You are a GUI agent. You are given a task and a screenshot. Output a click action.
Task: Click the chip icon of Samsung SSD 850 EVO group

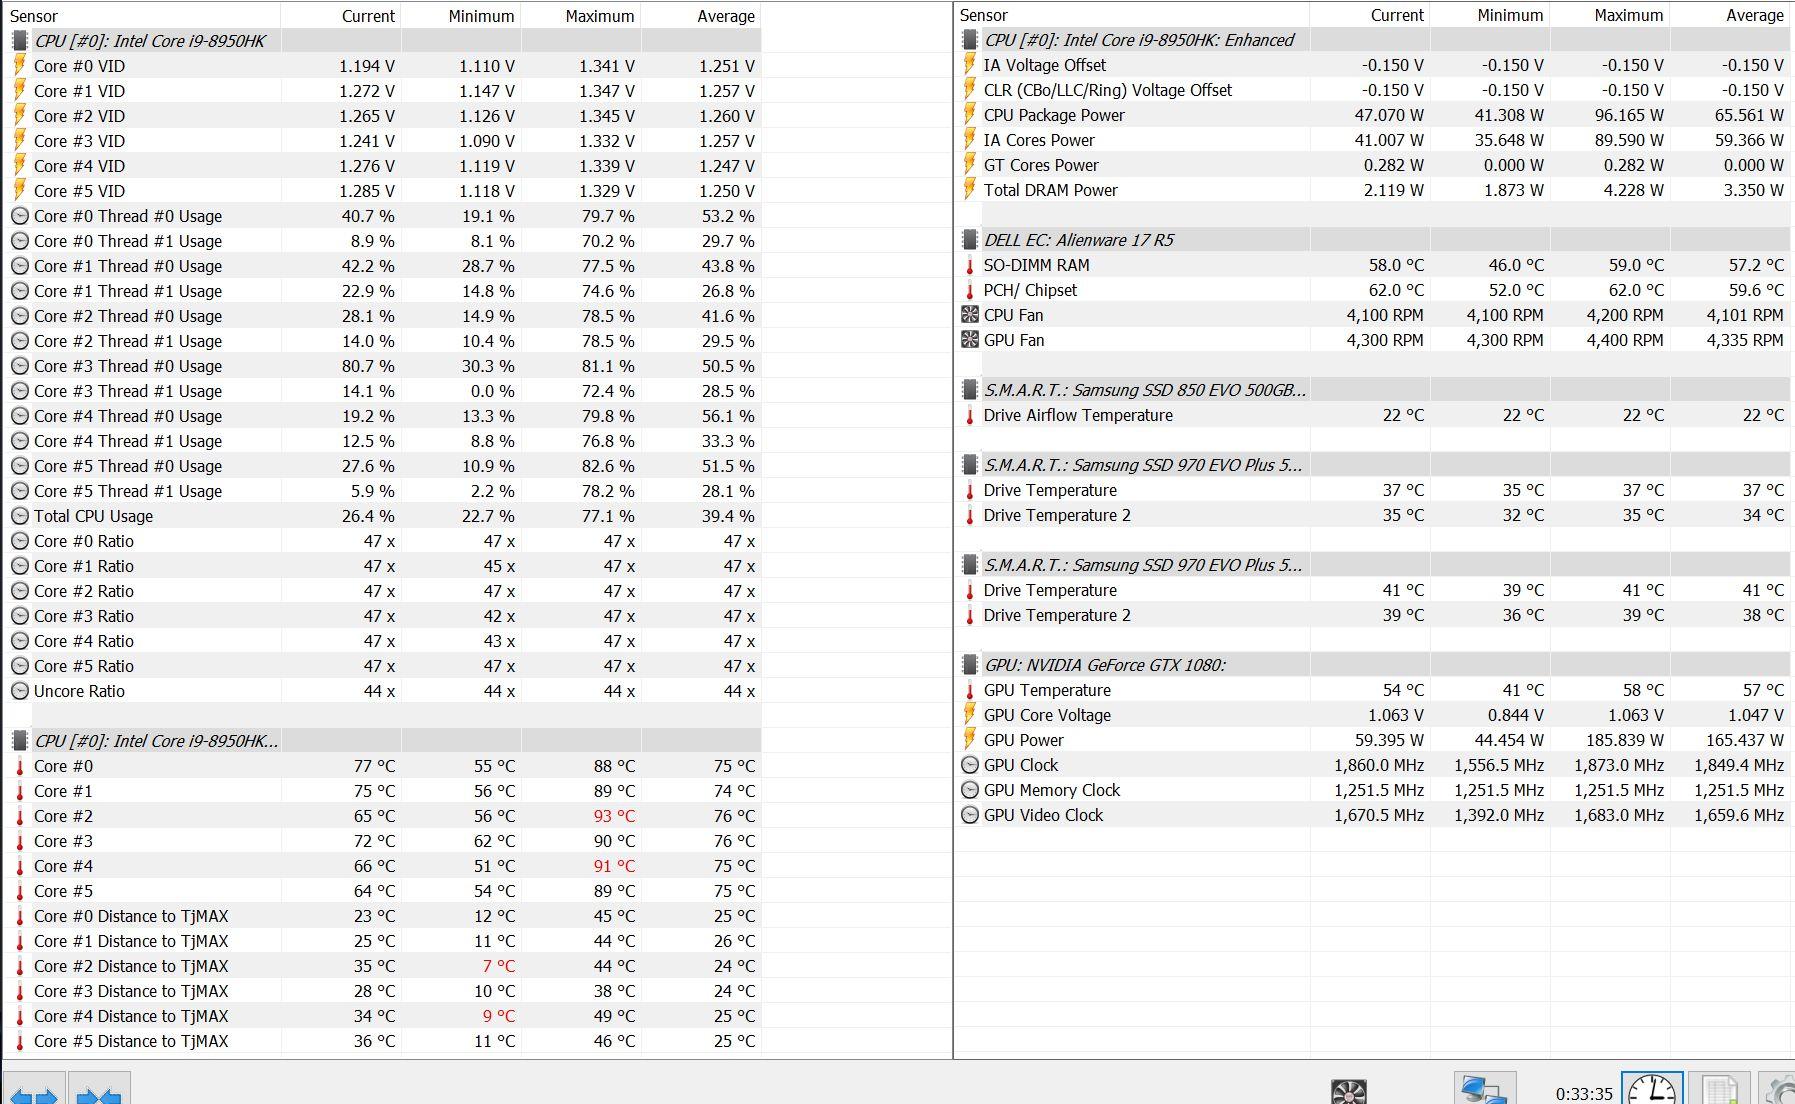coord(969,390)
